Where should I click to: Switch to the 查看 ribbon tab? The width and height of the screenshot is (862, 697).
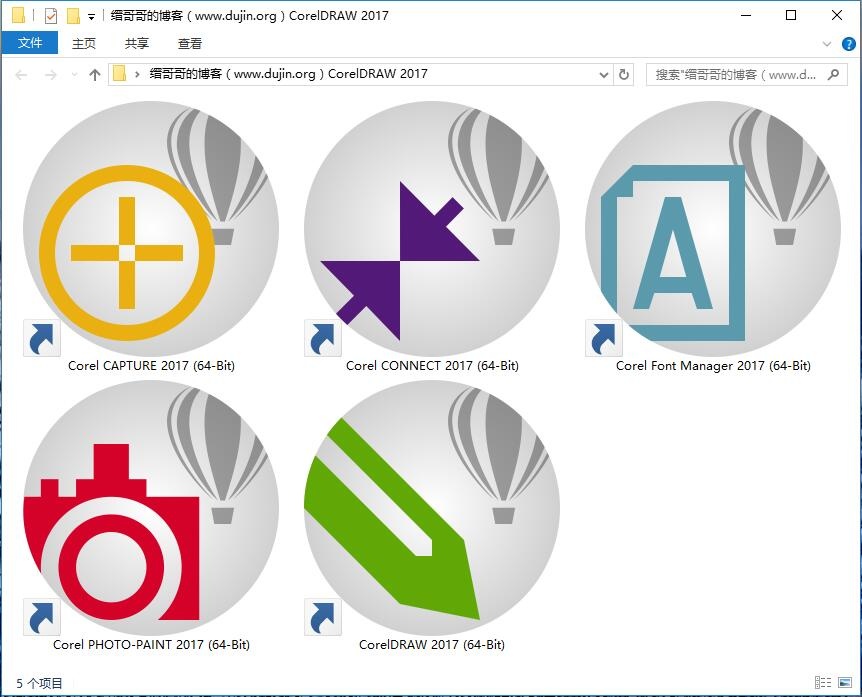click(190, 43)
